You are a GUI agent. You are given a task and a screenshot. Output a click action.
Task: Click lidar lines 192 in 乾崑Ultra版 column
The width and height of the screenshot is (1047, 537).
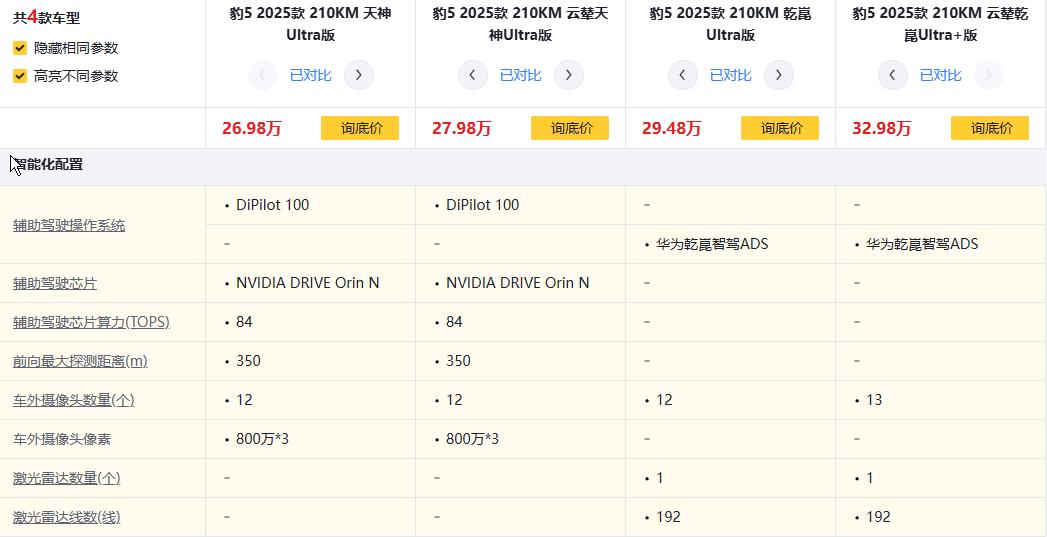(668, 517)
